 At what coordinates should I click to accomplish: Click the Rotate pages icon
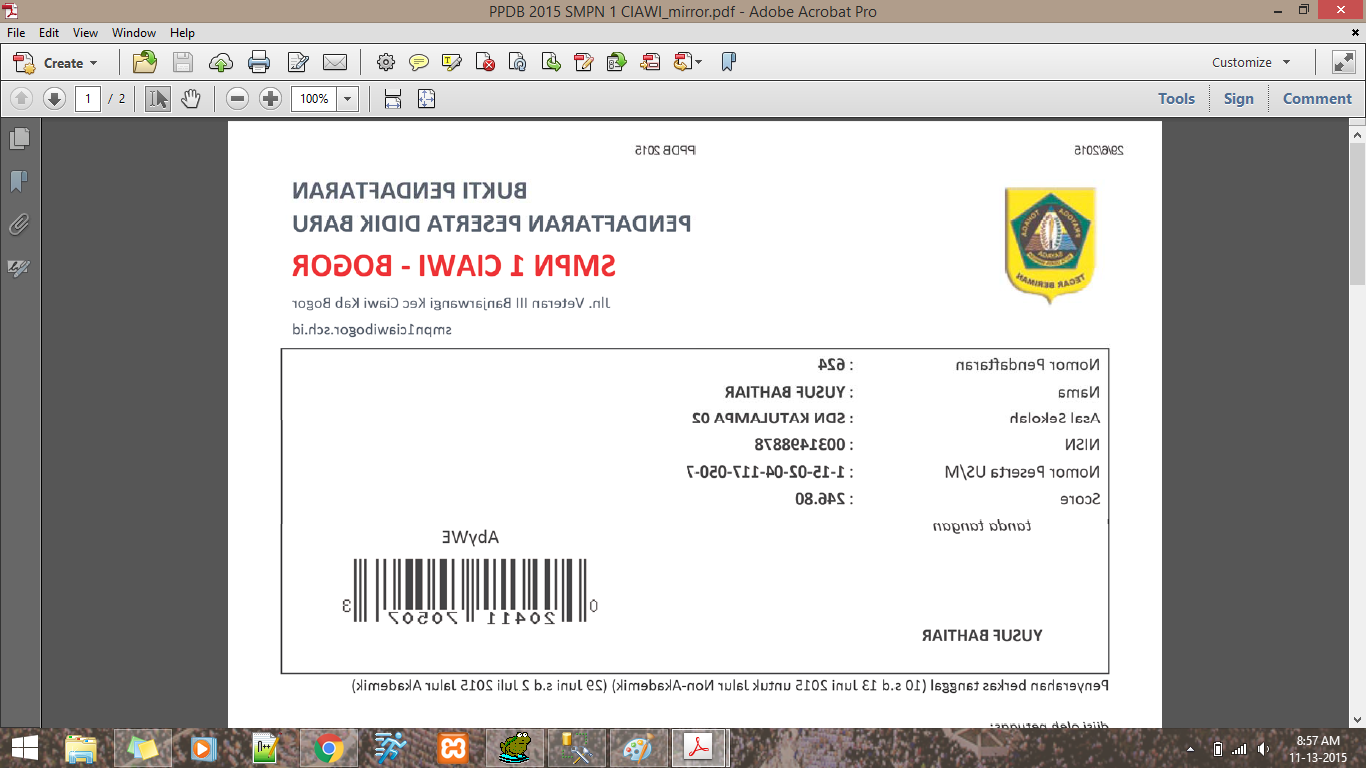point(518,62)
